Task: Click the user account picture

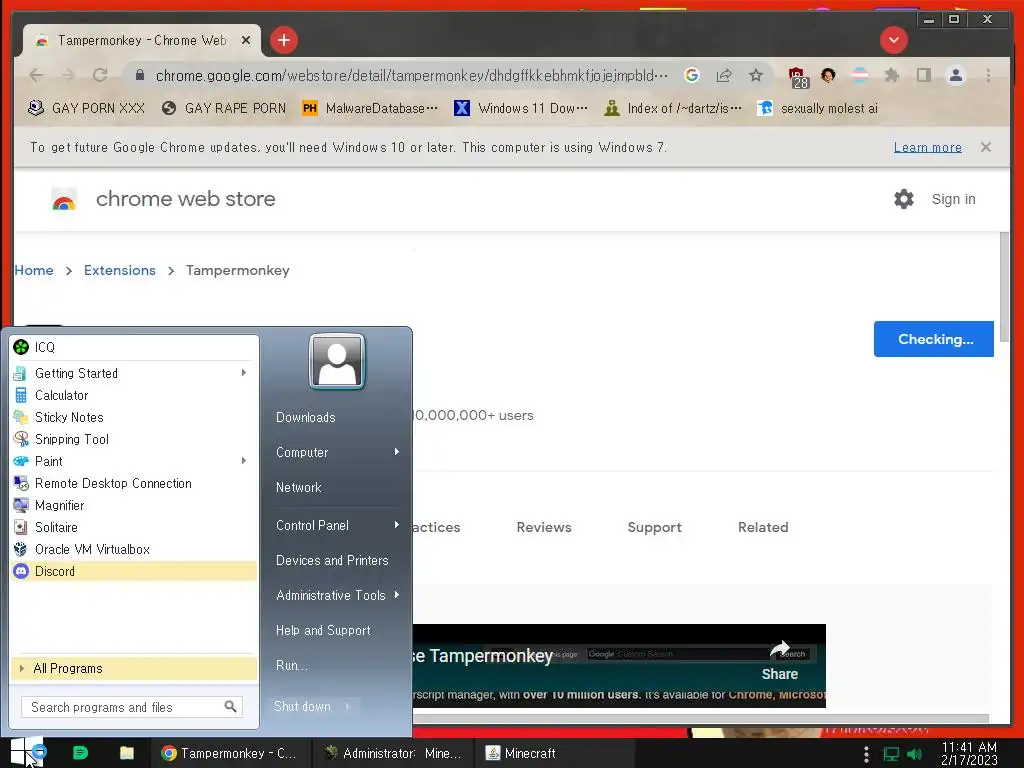Action: (337, 361)
